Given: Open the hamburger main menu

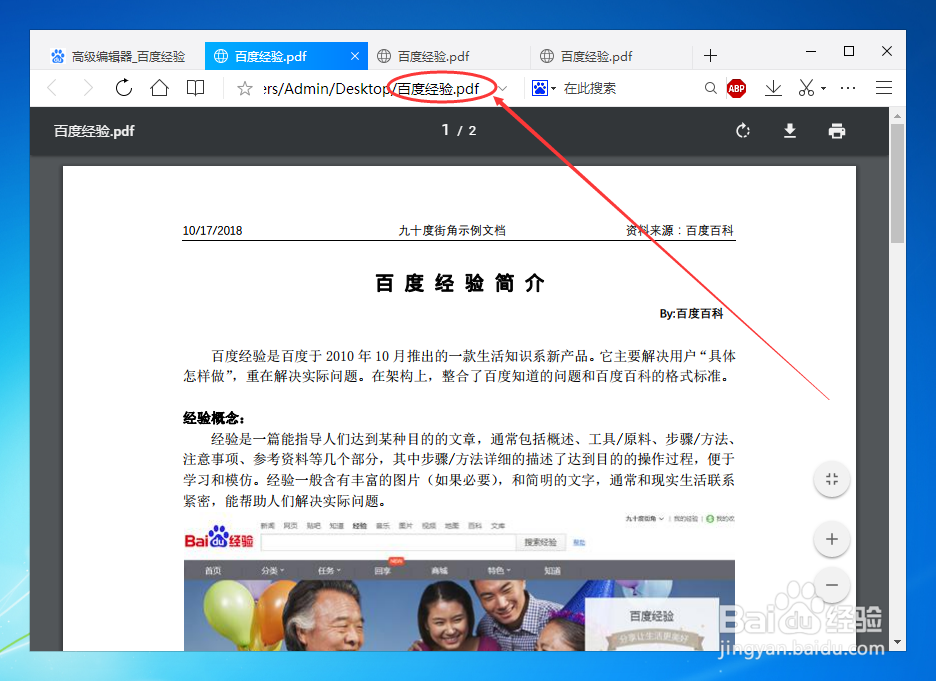Looking at the screenshot, I should pyautogui.click(x=884, y=88).
